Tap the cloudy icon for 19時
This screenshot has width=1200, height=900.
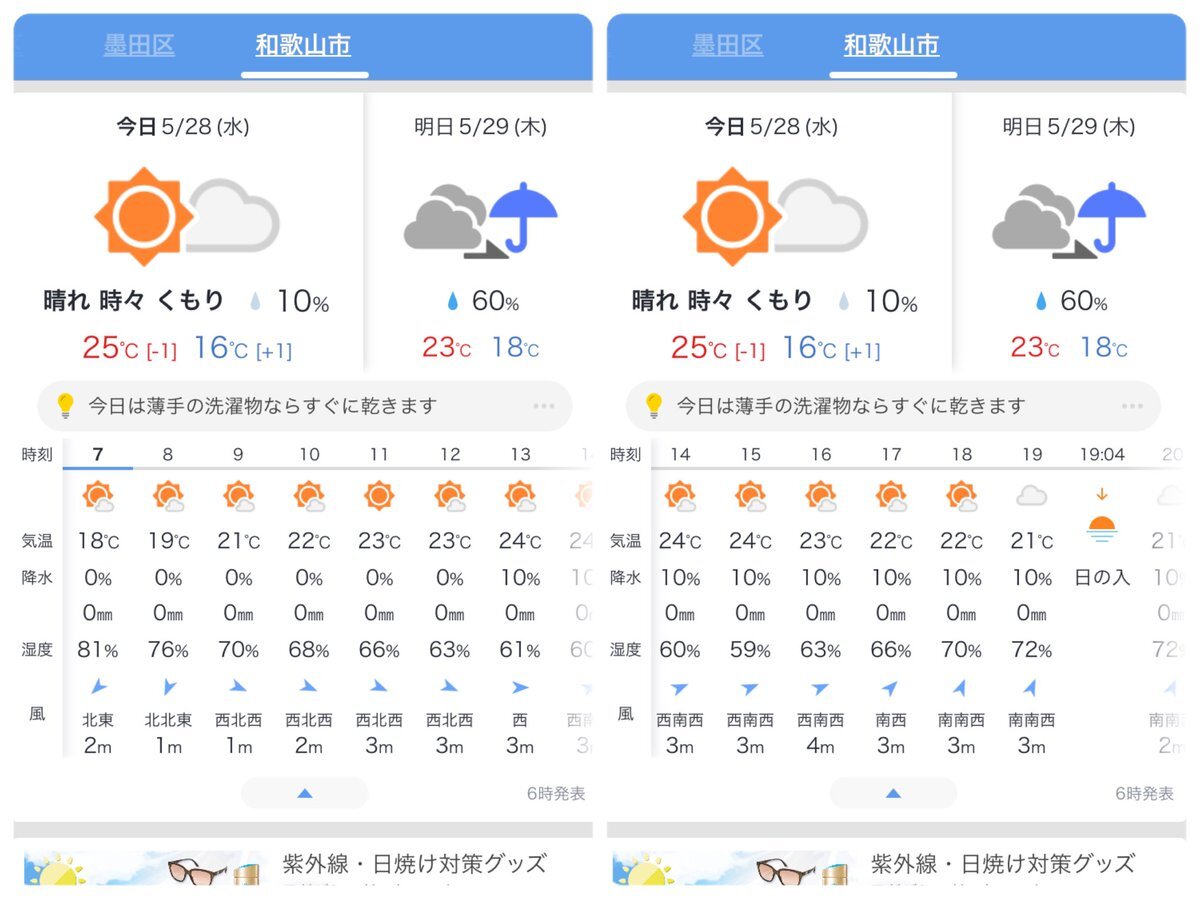pos(1031,495)
